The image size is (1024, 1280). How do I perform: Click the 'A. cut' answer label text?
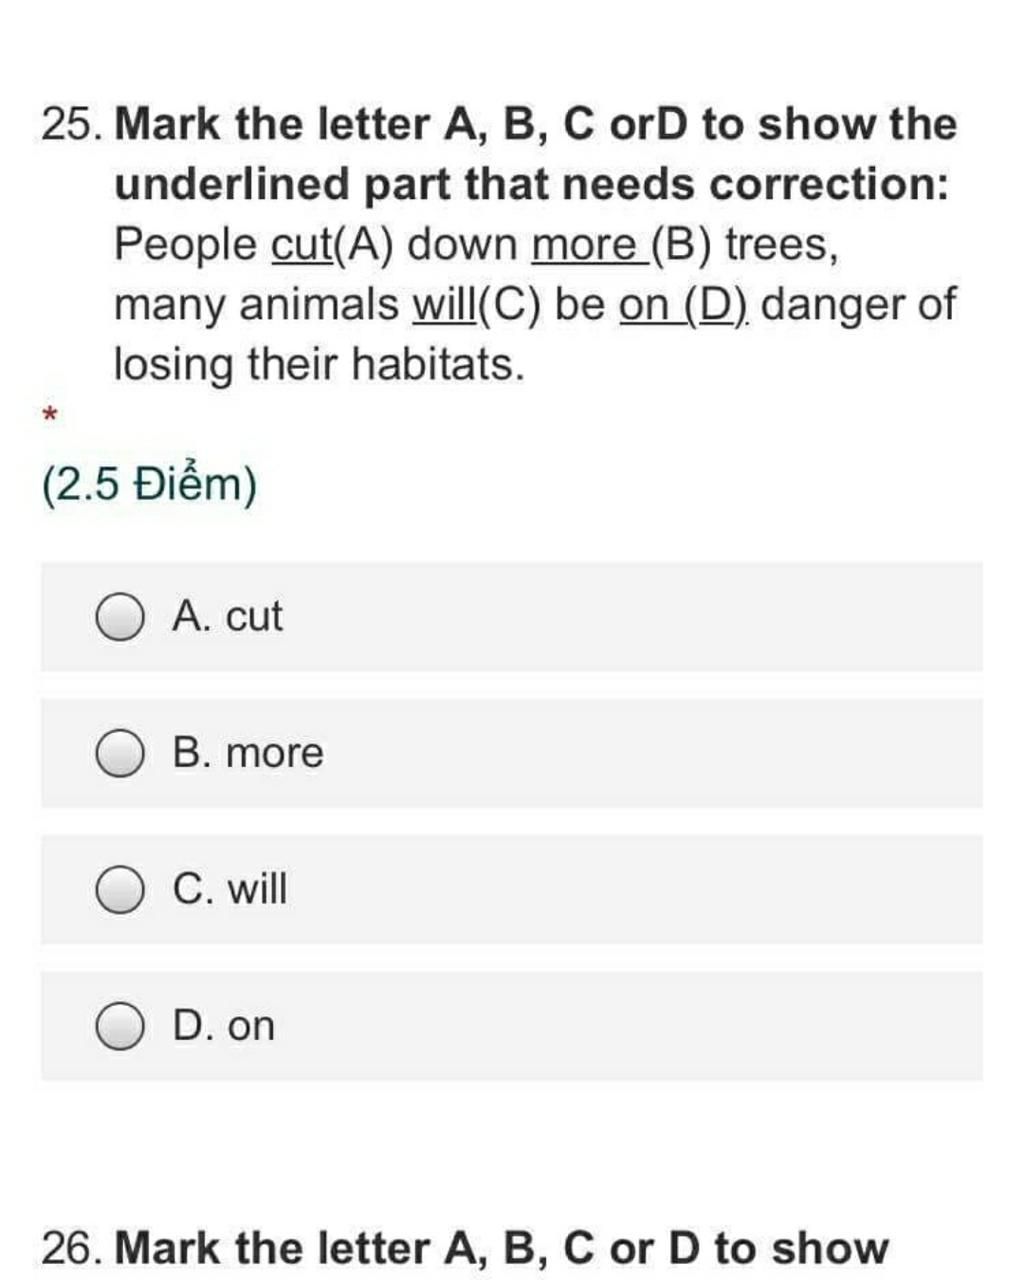[227, 616]
